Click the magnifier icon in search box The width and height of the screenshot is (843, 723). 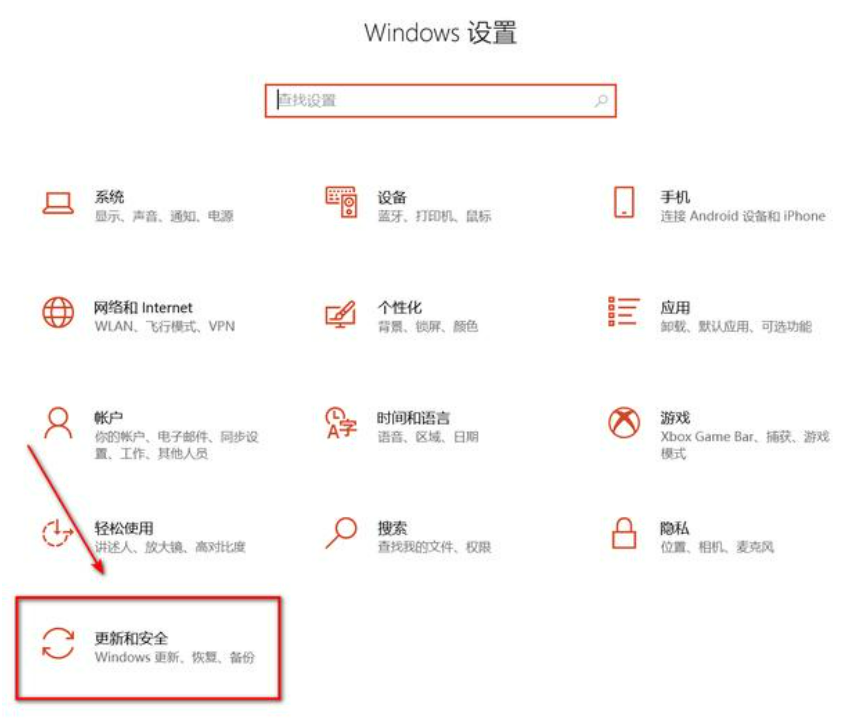[601, 101]
